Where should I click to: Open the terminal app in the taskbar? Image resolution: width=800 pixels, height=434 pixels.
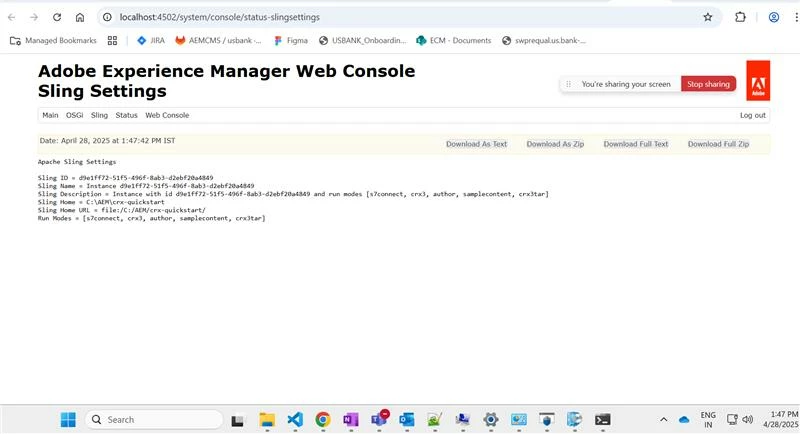point(603,420)
